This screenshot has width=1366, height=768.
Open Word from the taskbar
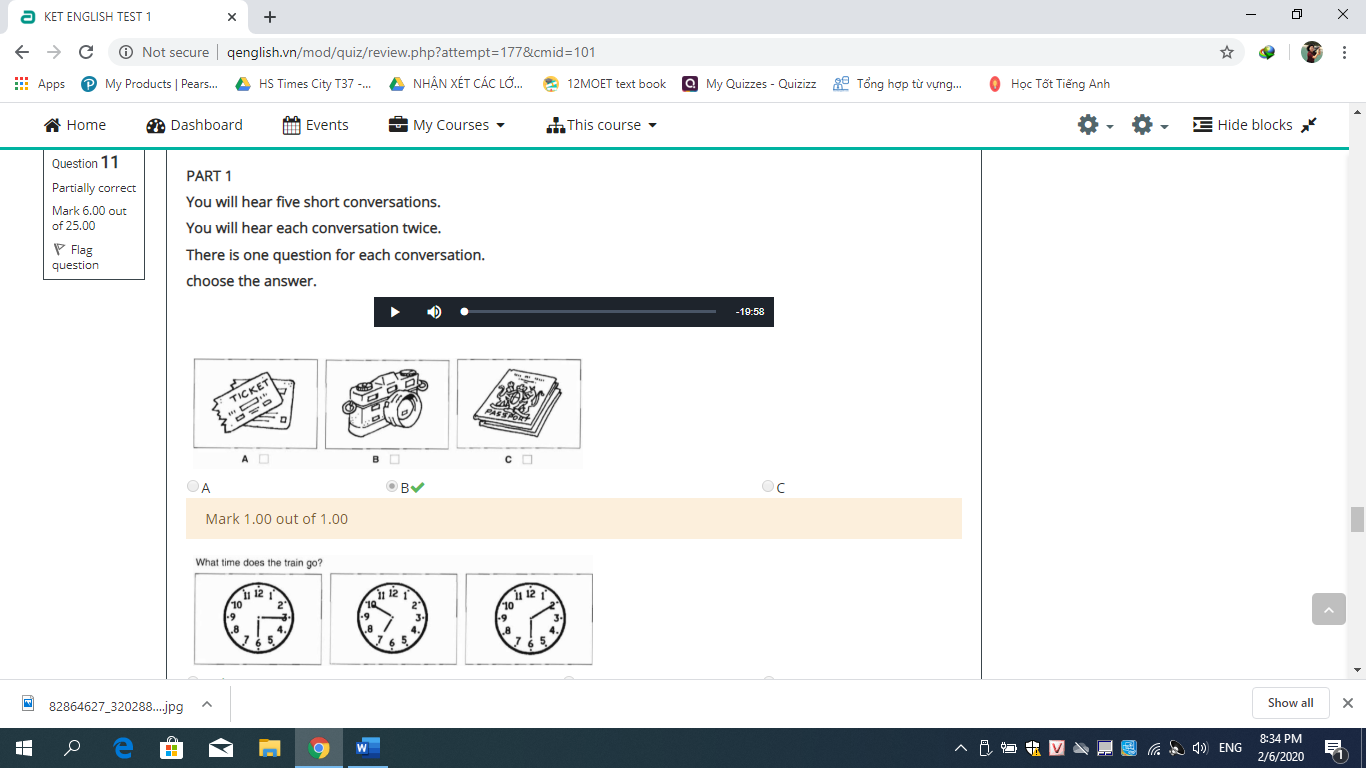366,748
